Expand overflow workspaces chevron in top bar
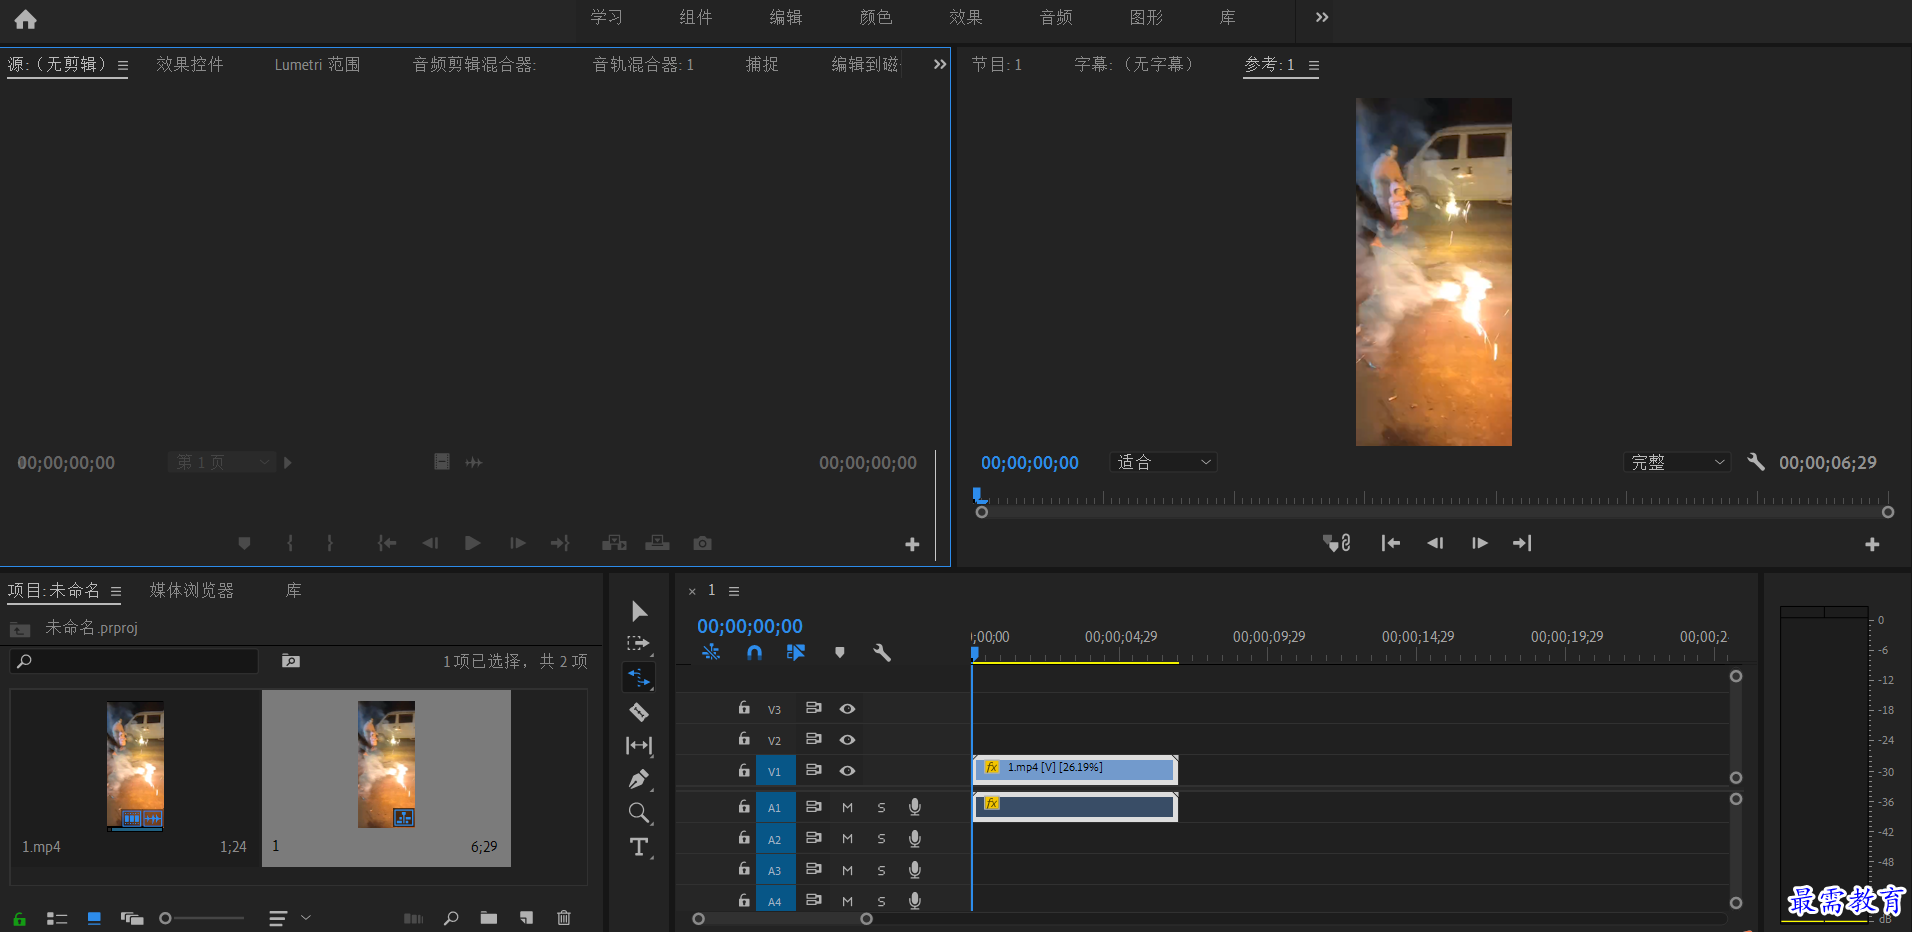The image size is (1912, 932). [x=1322, y=17]
